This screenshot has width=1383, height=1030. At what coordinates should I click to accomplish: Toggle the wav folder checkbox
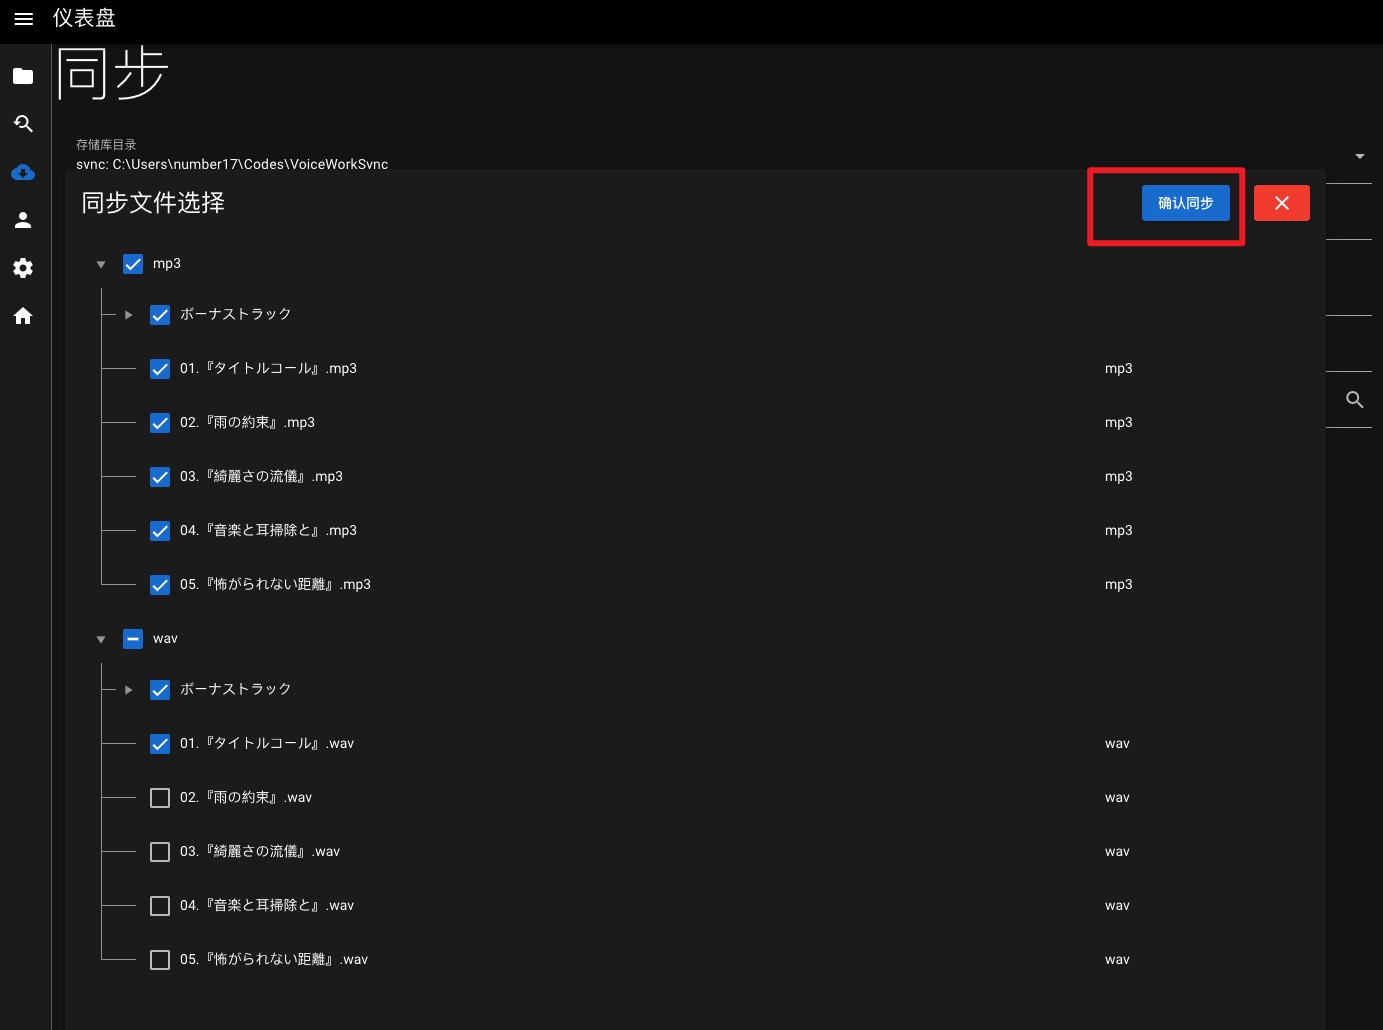(x=133, y=639)
